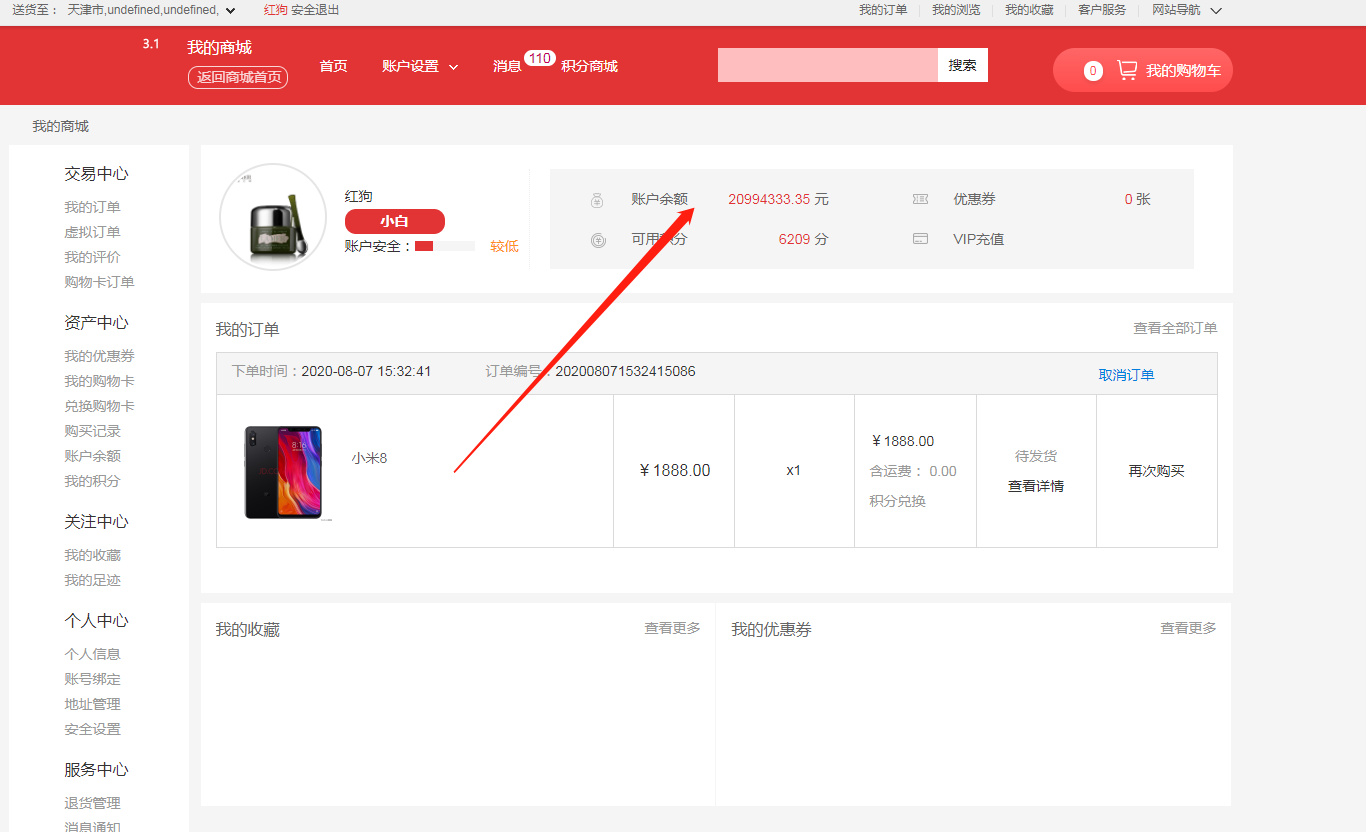Select 我的优惠券 in the sidebar
Screen dimensions: 1366x832
[x=99, y=356]
